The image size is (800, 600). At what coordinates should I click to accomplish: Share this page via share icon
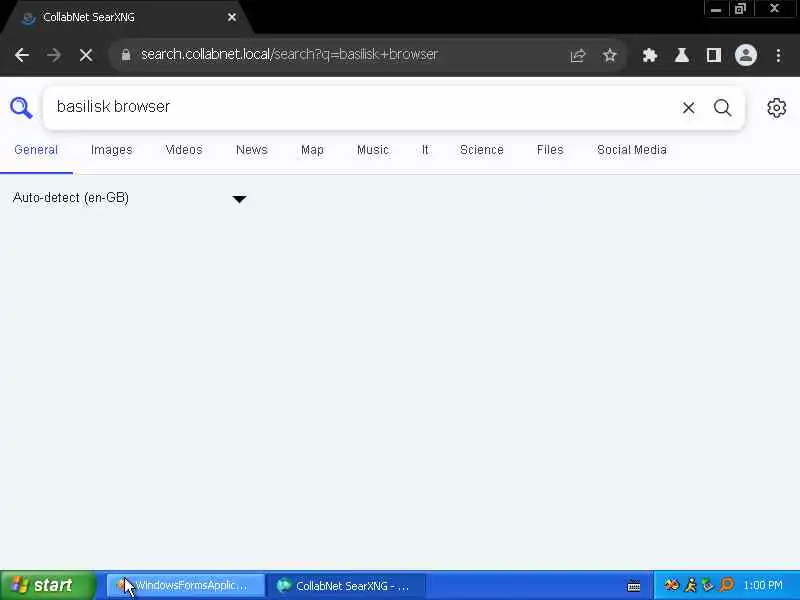point(578,55)
